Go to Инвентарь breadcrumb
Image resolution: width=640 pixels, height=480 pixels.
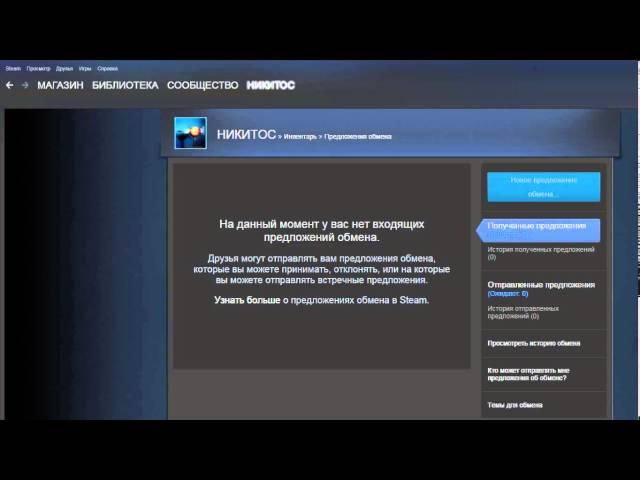300,137
